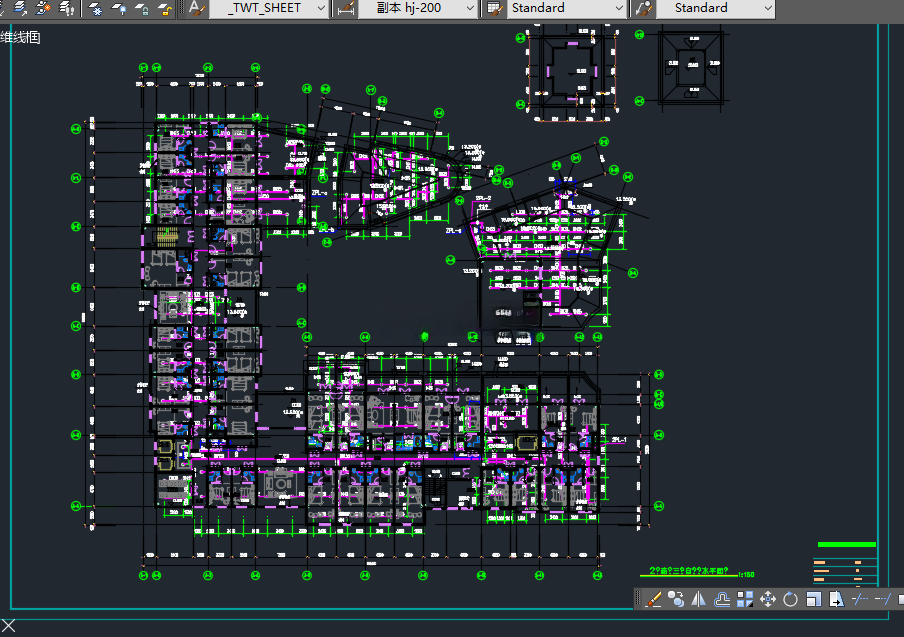Select the Erase tool in Modify toolbar
The image size is (904, 637).
click(653, 599)
